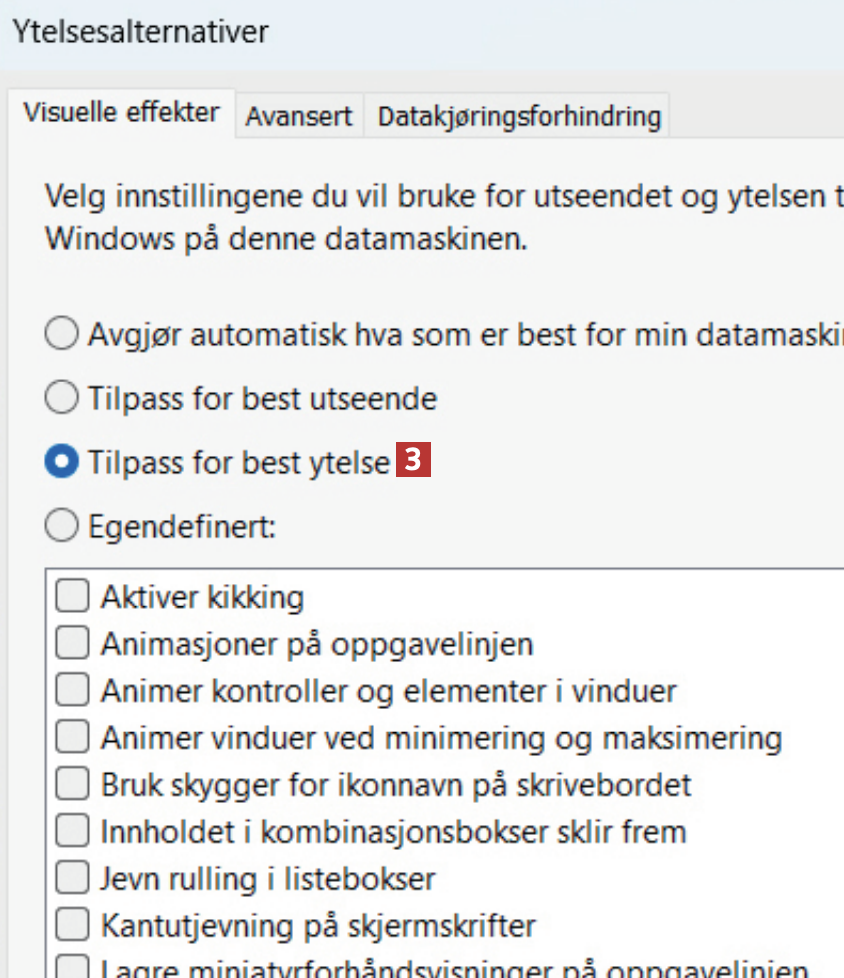Select the 'Egendefinert' radio button
This screenshot has height=978, width=844.
coord(62,526)
